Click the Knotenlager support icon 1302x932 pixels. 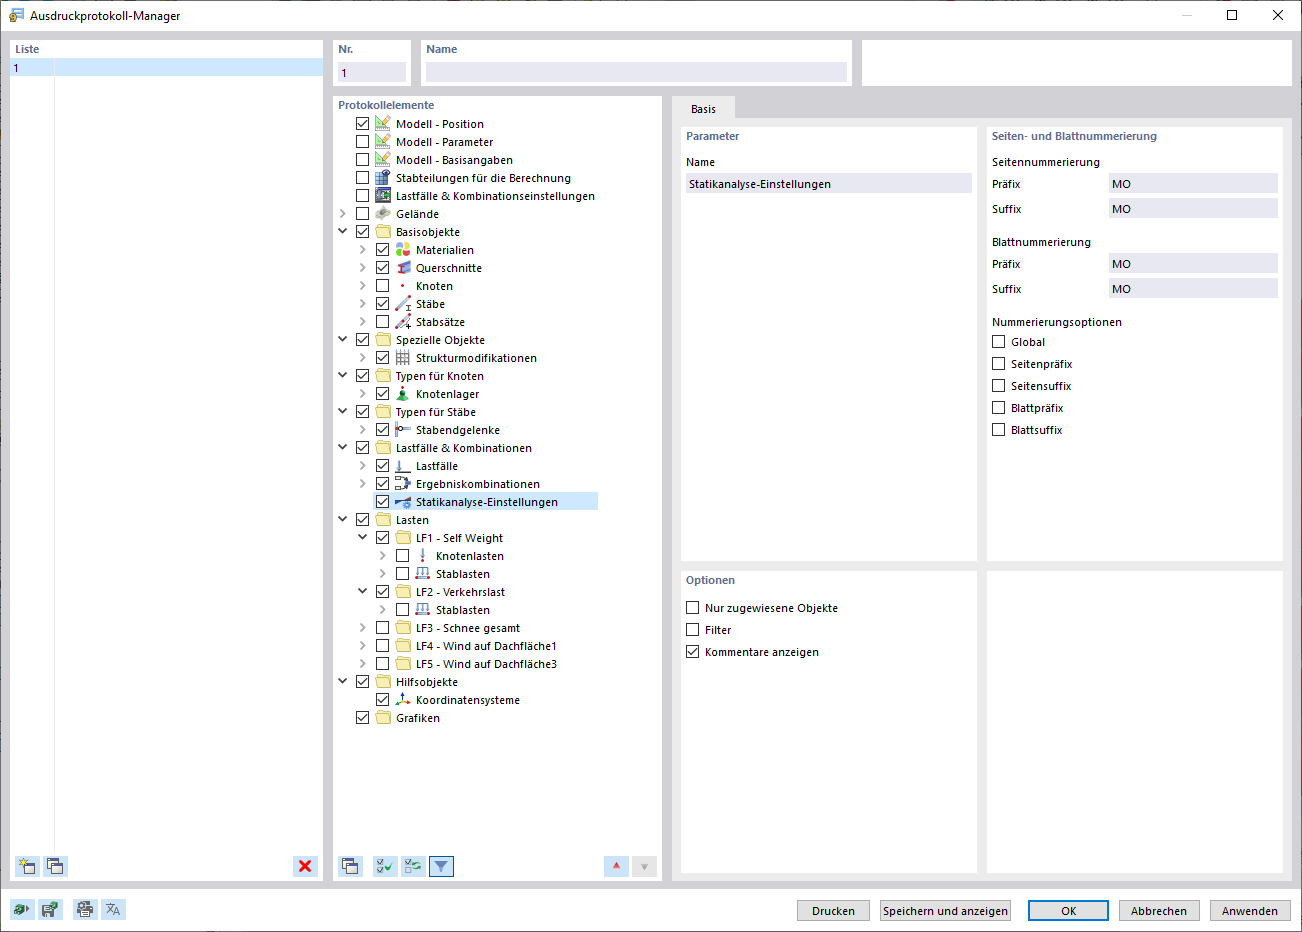point(403,394)
